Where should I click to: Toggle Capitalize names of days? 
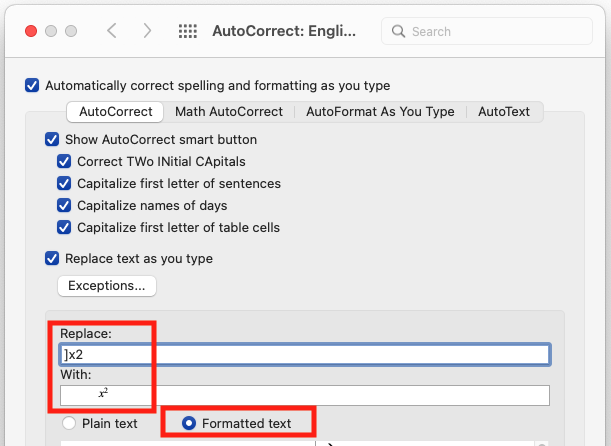[64, 205]
